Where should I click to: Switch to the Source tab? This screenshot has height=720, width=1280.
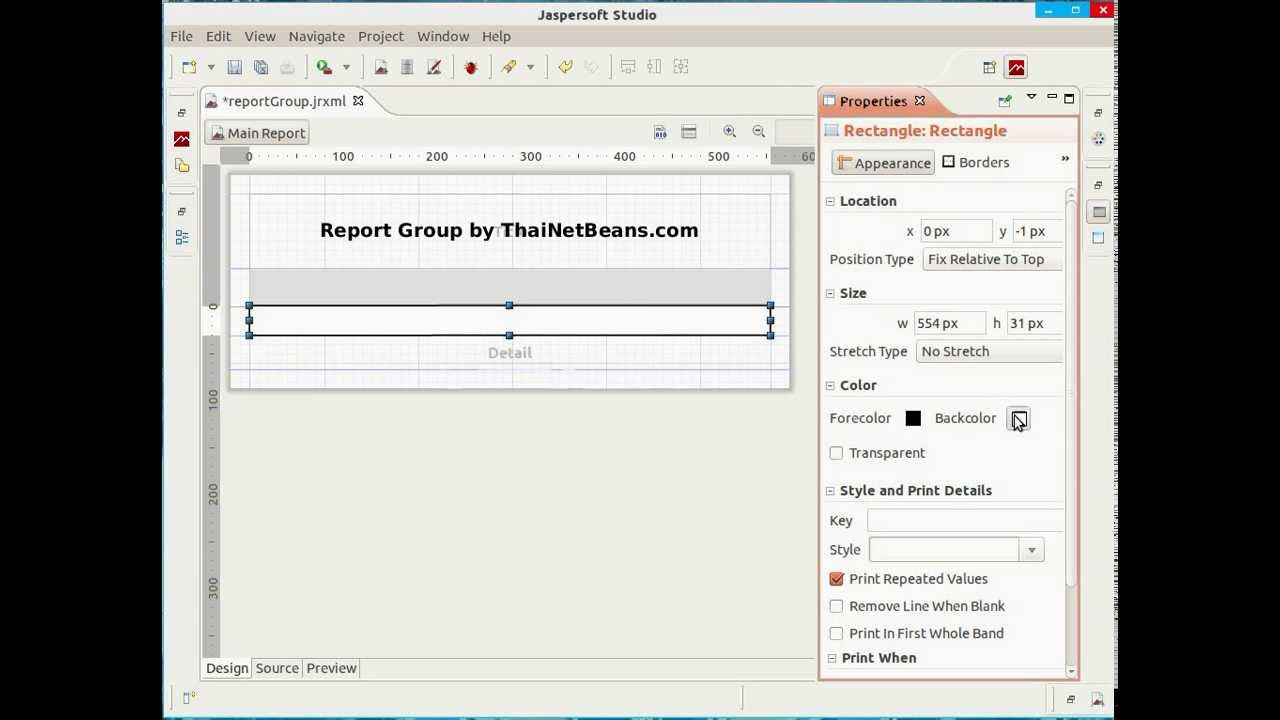277,668
